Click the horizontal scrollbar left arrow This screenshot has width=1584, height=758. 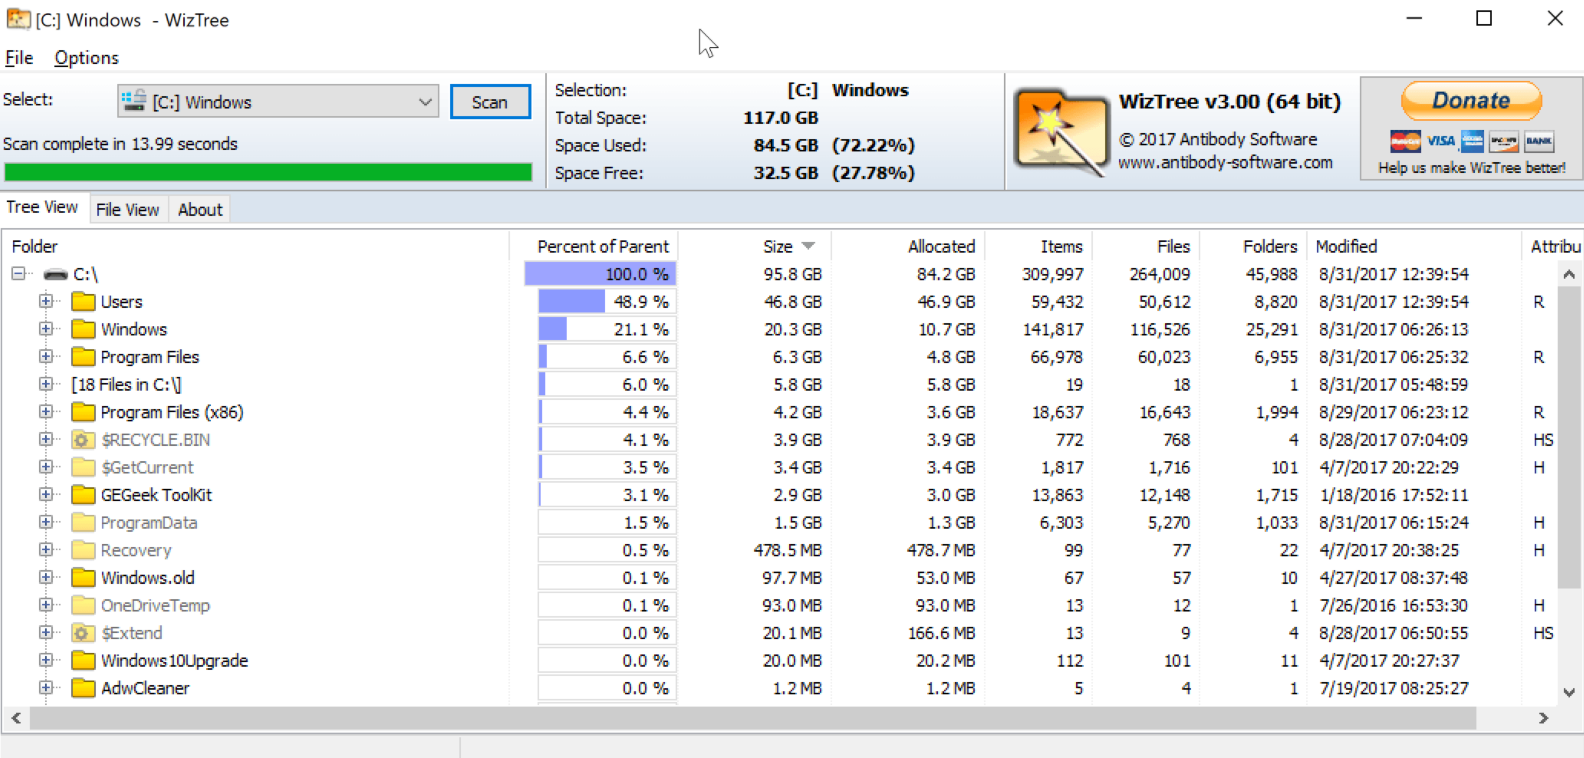pos(16,718)
